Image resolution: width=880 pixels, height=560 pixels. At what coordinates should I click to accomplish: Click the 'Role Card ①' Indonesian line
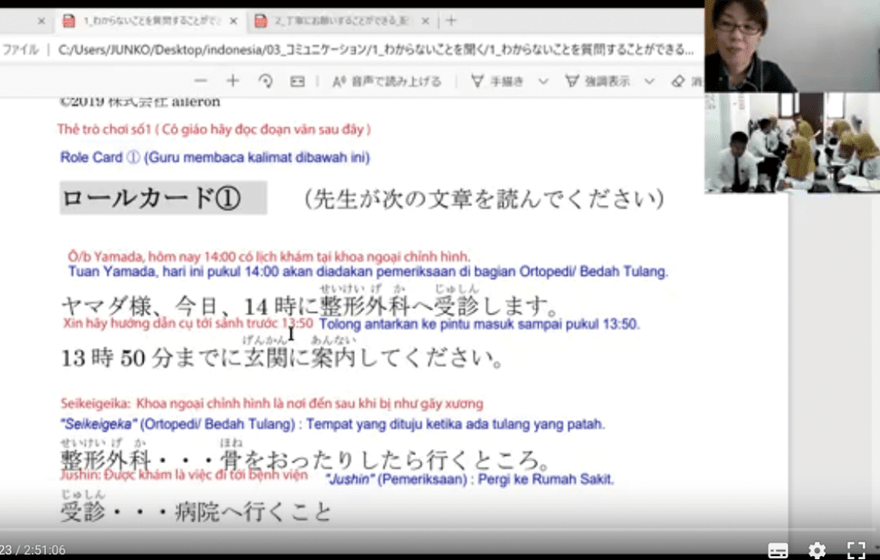[x=215, y=157]
